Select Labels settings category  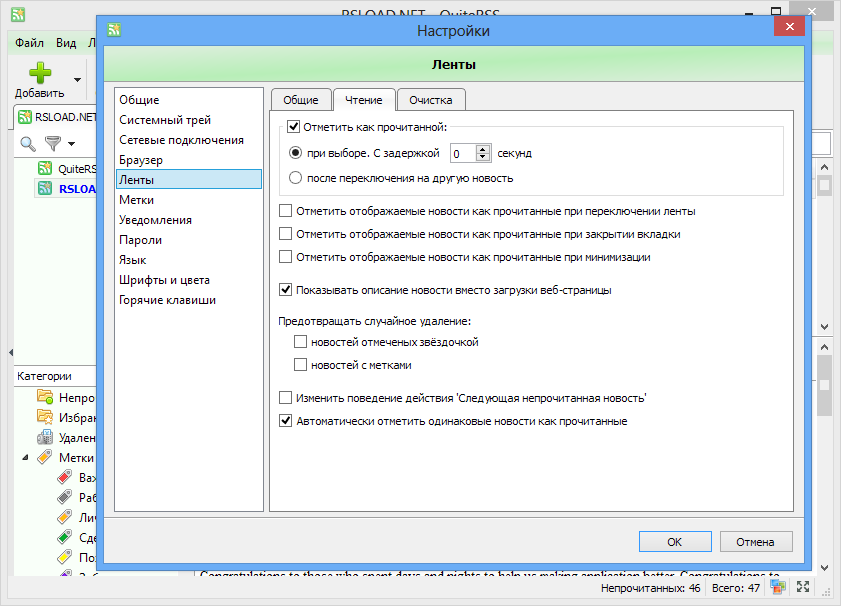(x=189, y=200)
